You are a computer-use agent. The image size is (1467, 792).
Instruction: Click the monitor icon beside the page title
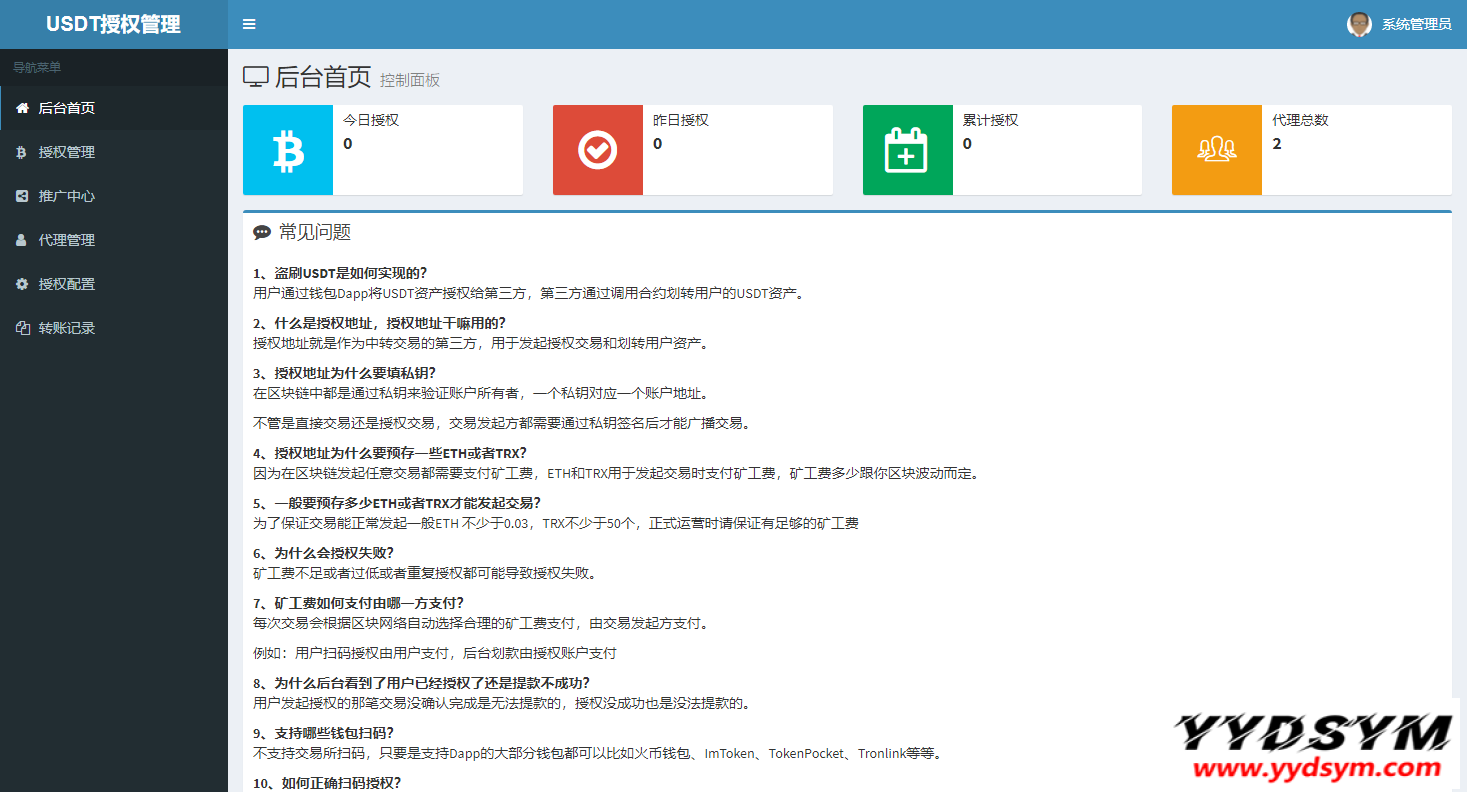coord(256,77)
